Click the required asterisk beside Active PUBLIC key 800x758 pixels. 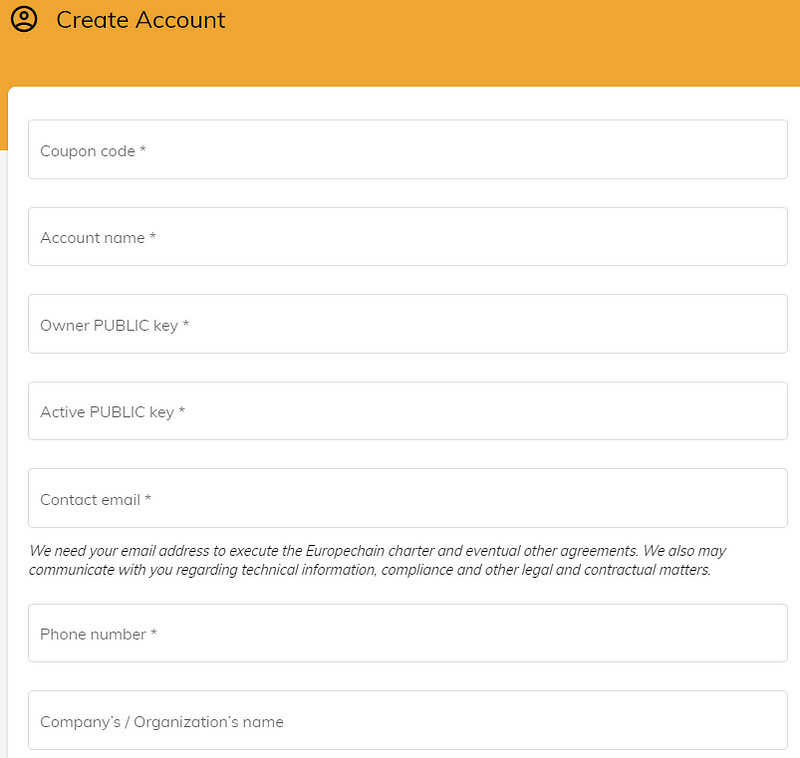tap(182, 411)
